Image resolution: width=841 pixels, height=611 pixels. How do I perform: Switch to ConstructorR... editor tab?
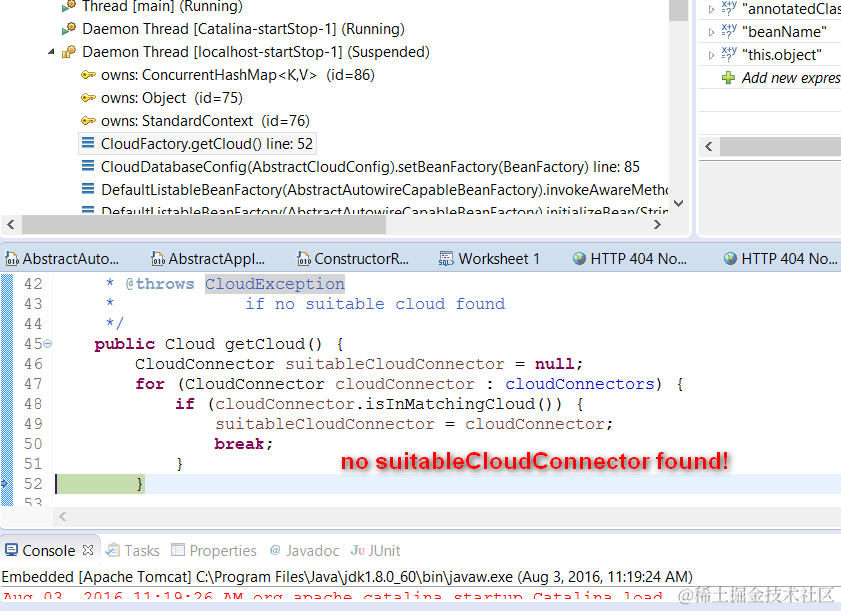[353, 259]
